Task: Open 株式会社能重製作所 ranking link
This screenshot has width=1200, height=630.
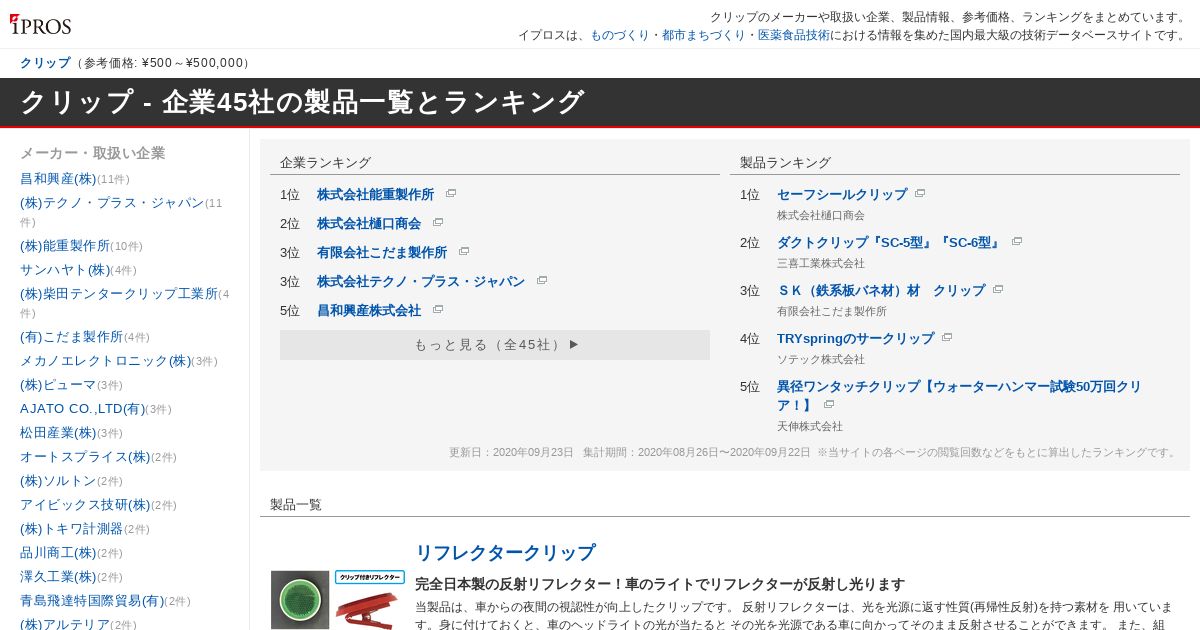Action: pyautogui.click(x=376, y=195)
